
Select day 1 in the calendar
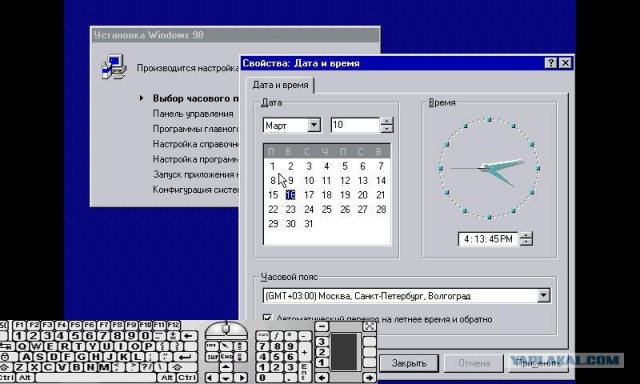point(273,166)
